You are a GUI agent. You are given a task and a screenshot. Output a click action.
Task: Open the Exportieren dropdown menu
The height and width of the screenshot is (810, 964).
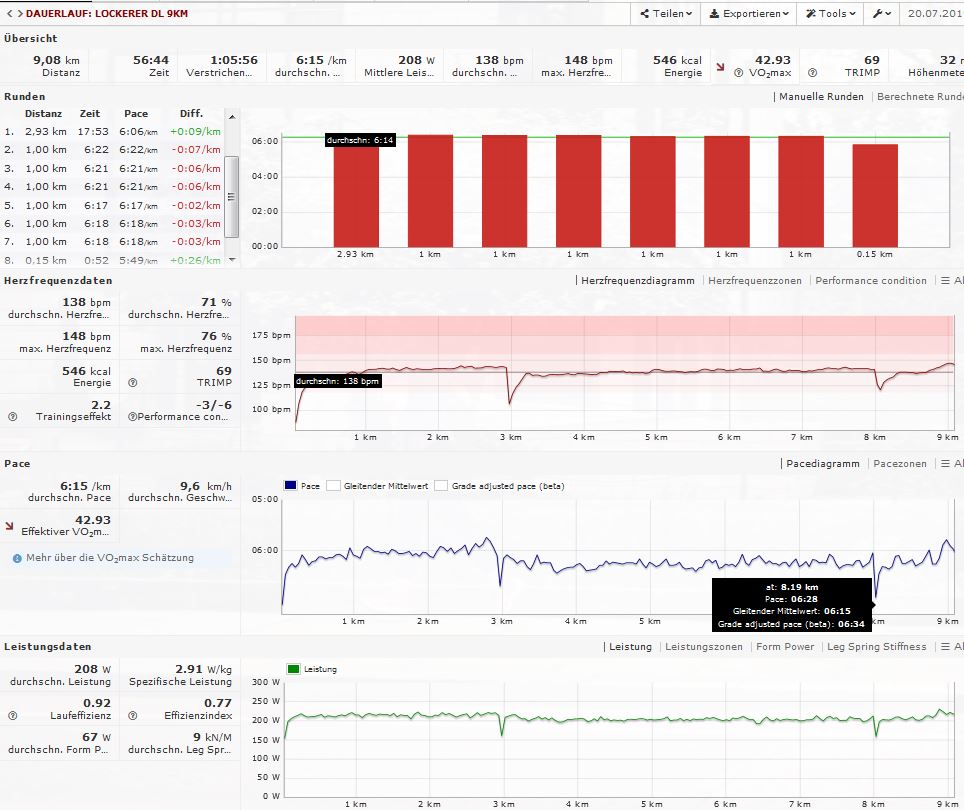pos(748,14)
